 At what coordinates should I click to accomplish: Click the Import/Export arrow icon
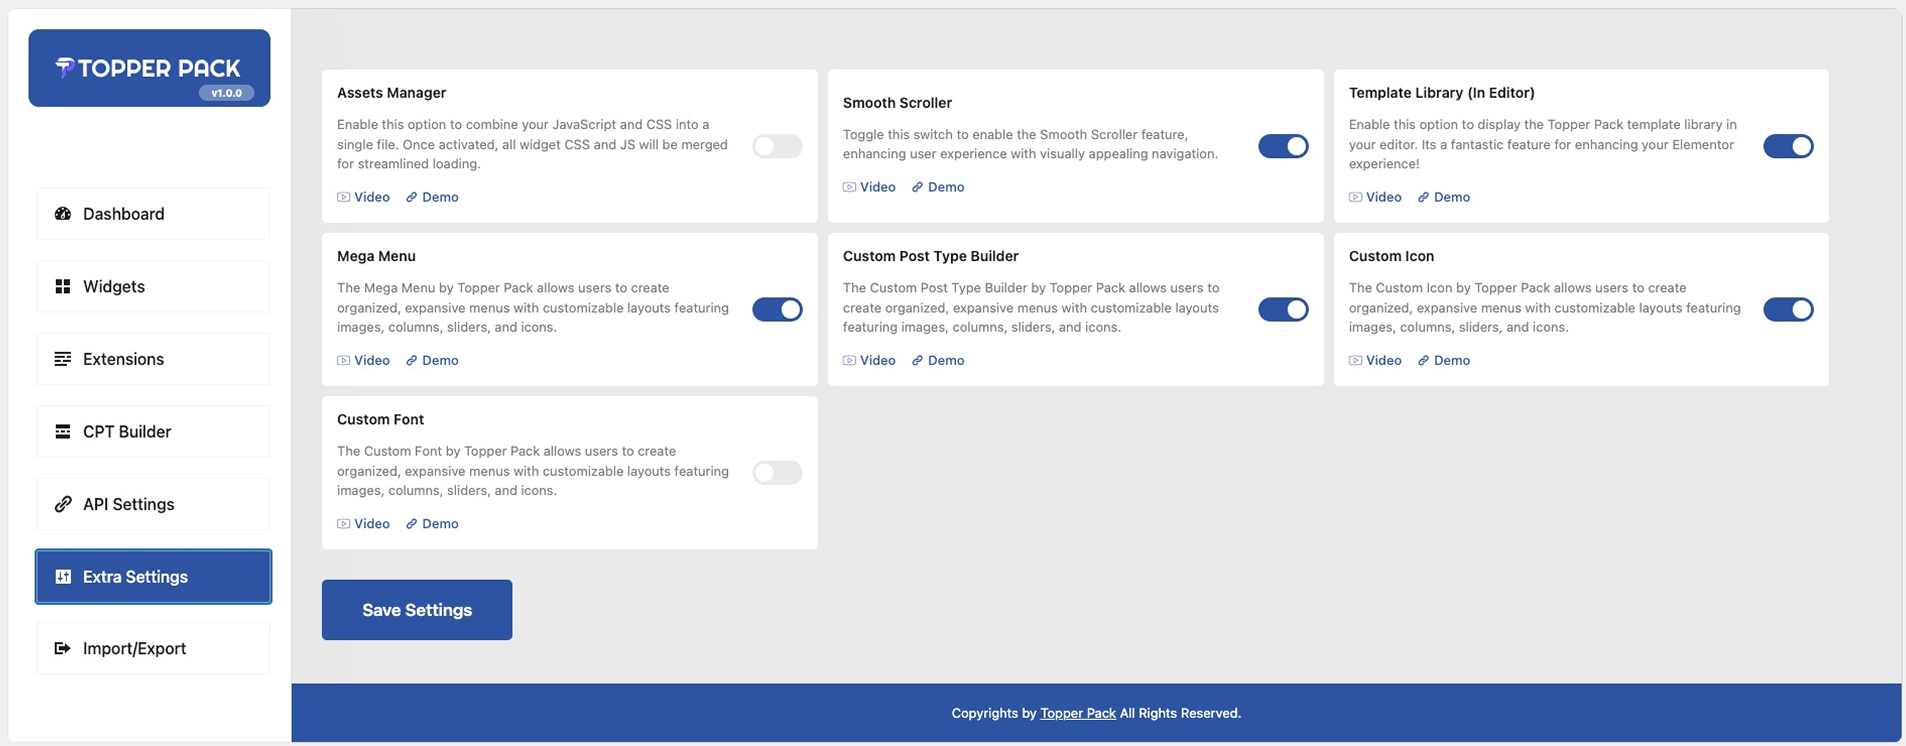(63, 648)
